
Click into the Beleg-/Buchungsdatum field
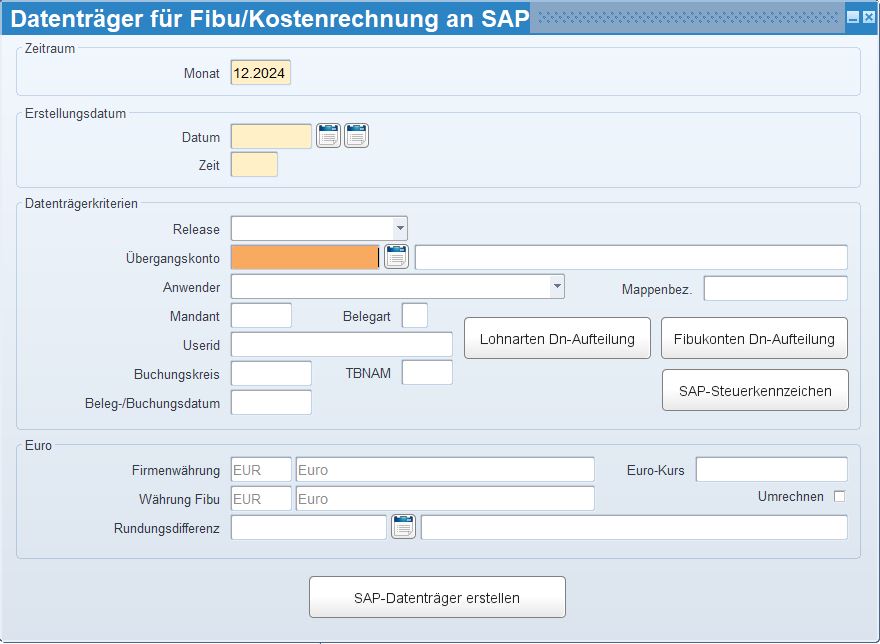tap(271, 403)
